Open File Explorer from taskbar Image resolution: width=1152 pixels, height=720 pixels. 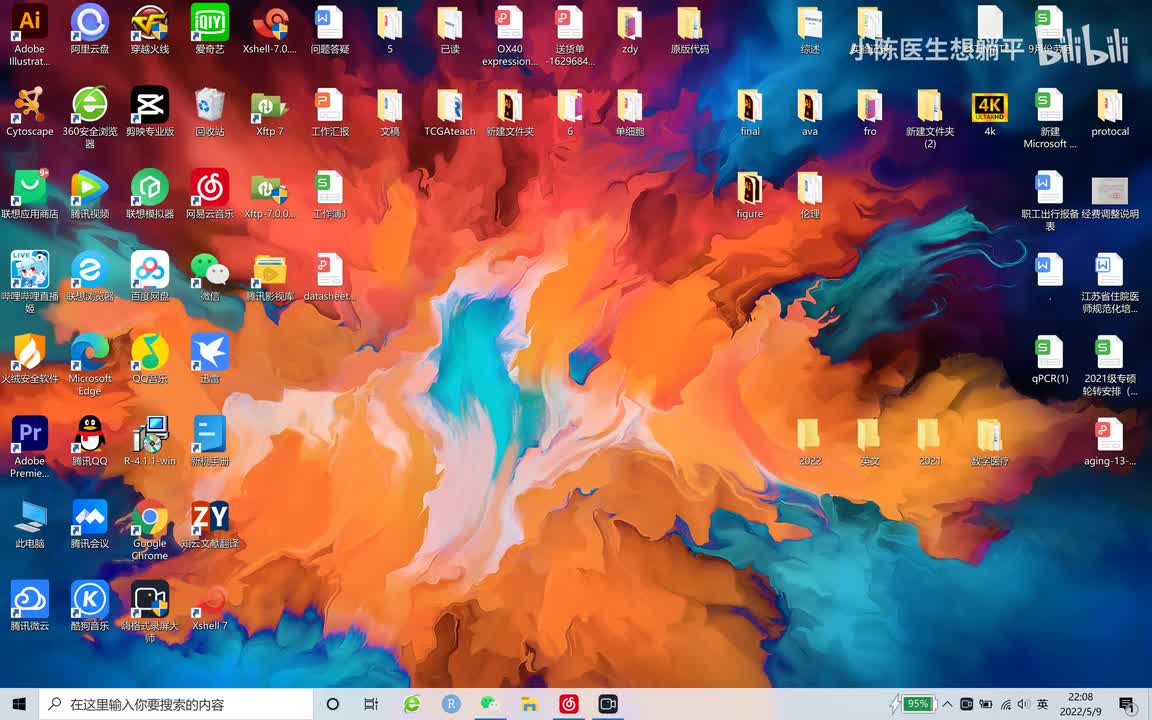point(529,704)
